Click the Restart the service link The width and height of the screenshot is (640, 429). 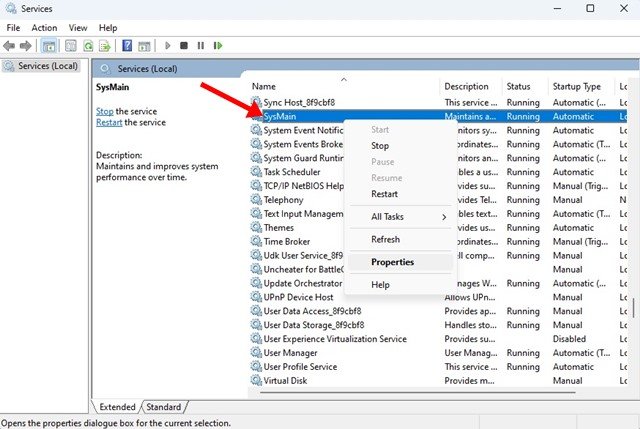pyautogui.click(x=109, y=122)
